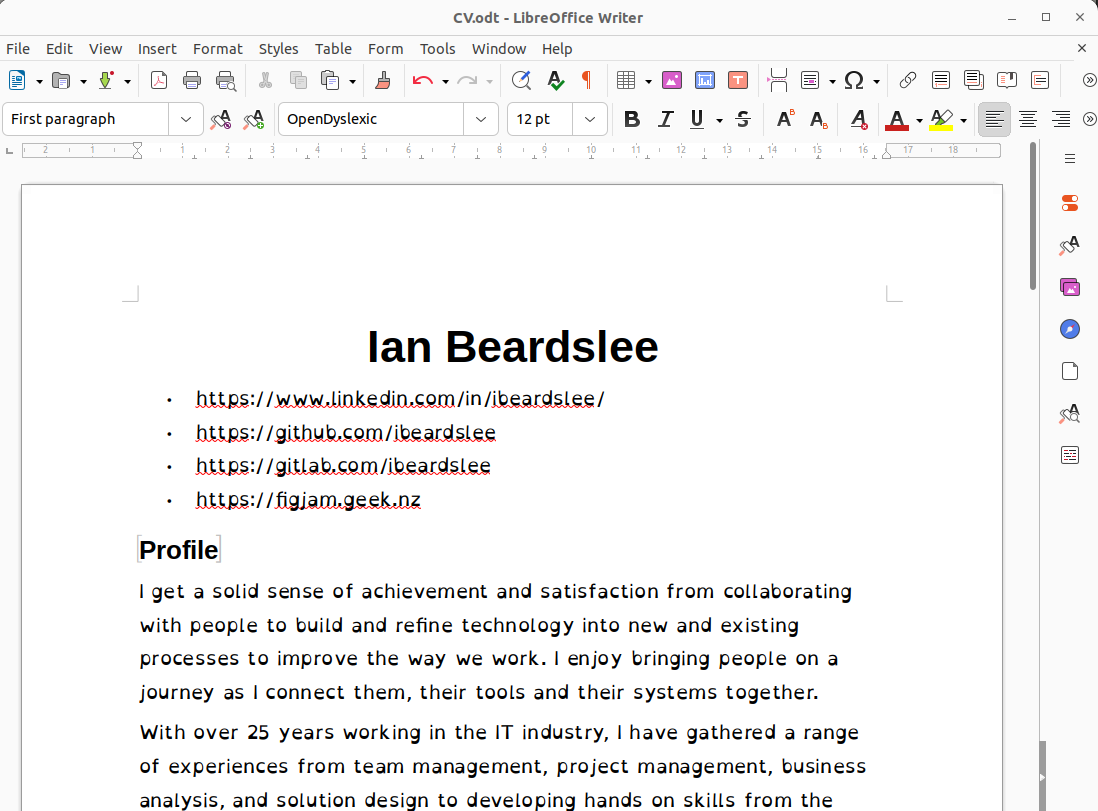Click the LinkedIn profile link

400,398
